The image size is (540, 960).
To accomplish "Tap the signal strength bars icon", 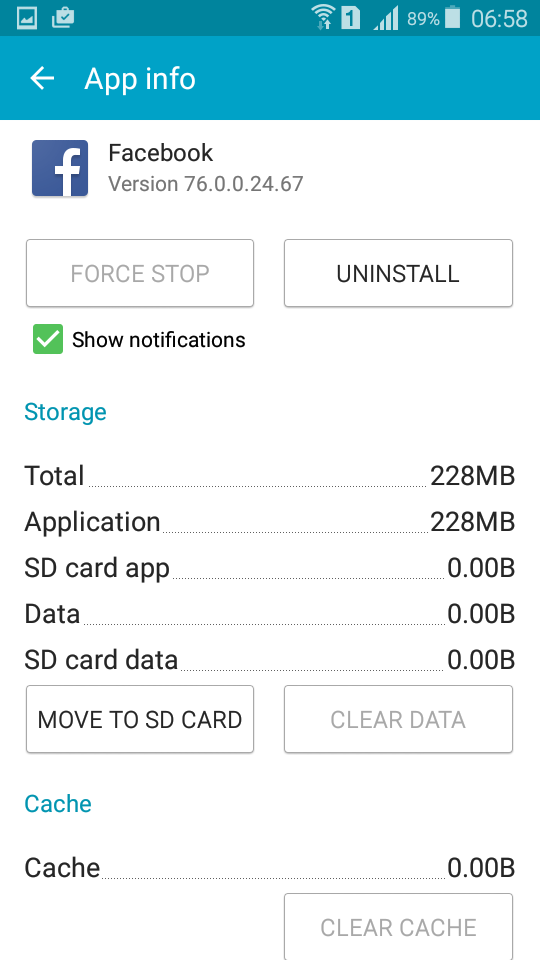I will pyautogui.click(x=386, y=18).
